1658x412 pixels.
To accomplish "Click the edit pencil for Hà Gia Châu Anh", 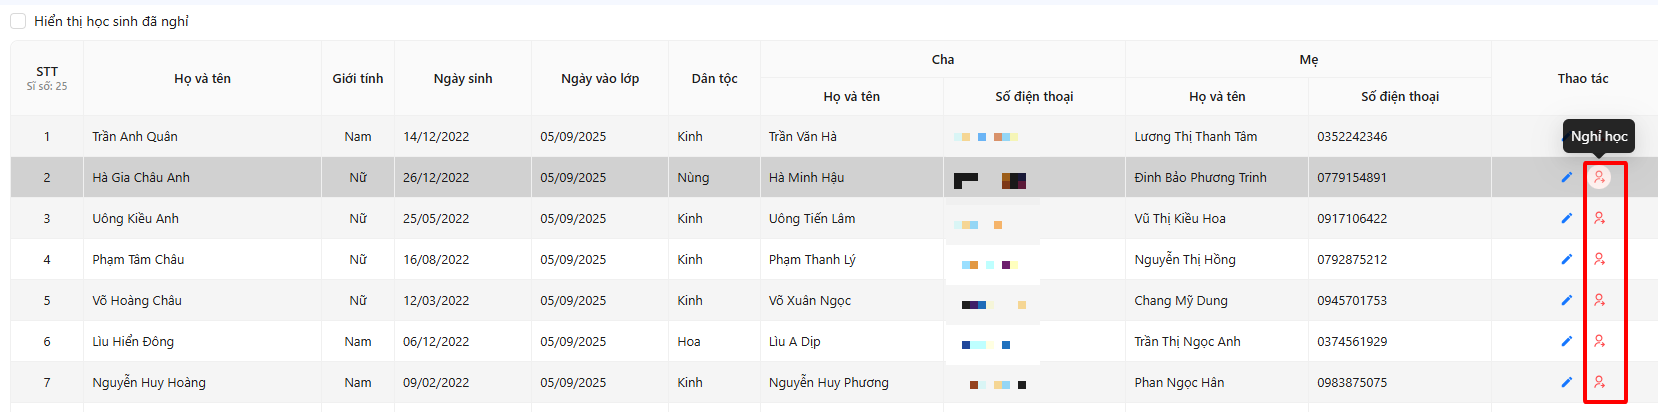I will tap(1566, 177).
